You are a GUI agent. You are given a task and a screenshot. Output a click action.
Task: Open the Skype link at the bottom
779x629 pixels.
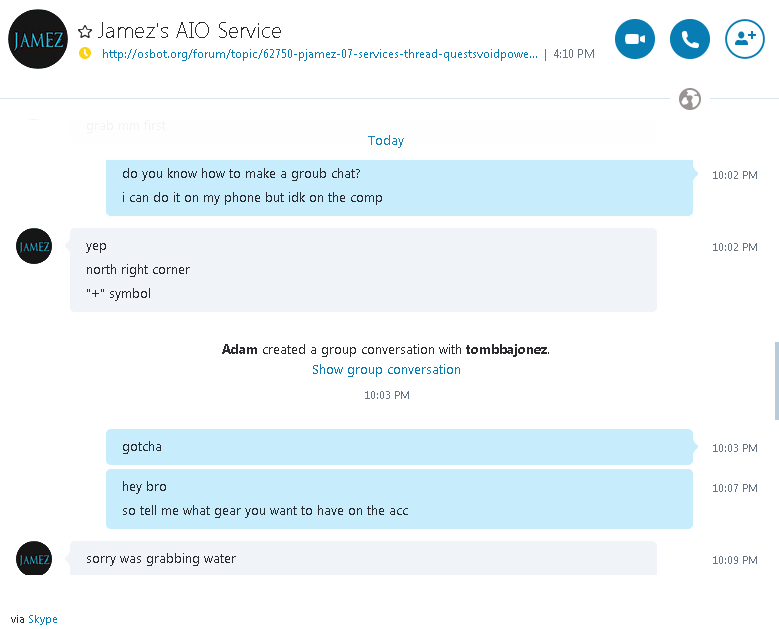(43, 619)
